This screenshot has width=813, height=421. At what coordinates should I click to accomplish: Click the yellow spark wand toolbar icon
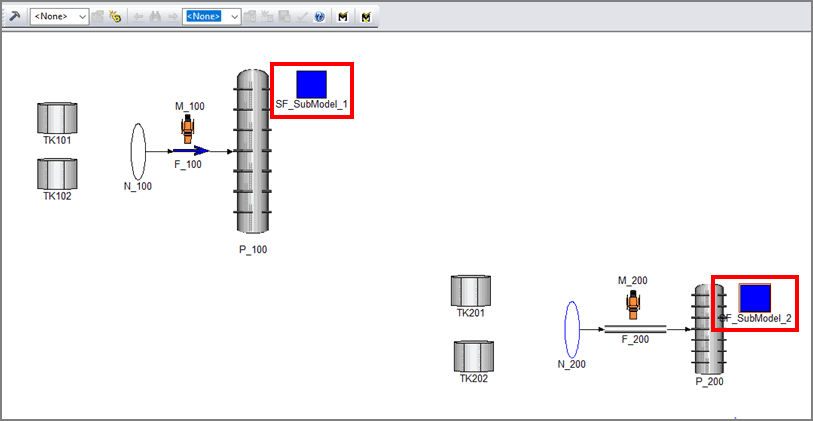115,17
